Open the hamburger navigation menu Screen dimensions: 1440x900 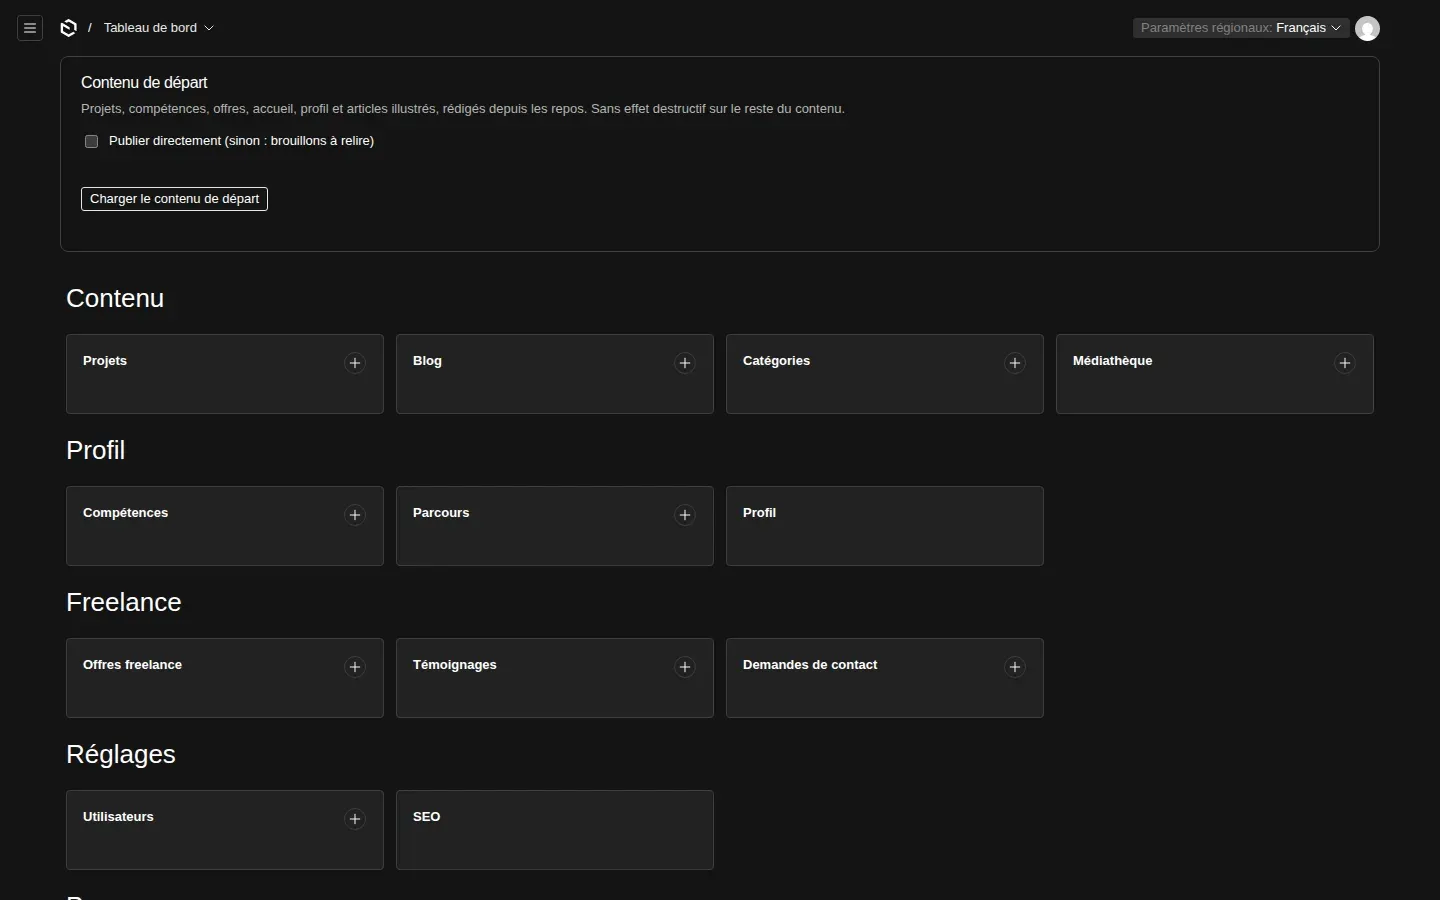coord(30,28)
